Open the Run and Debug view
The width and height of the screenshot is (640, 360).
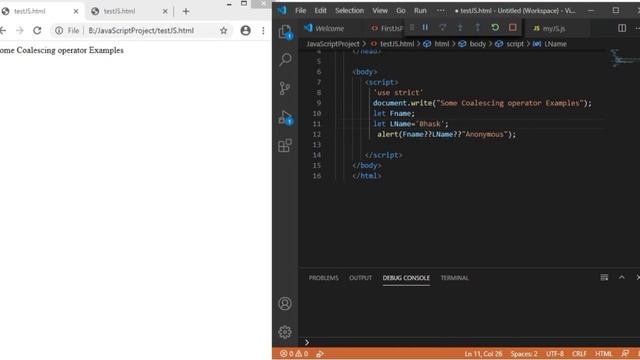[x=285, y=117]
